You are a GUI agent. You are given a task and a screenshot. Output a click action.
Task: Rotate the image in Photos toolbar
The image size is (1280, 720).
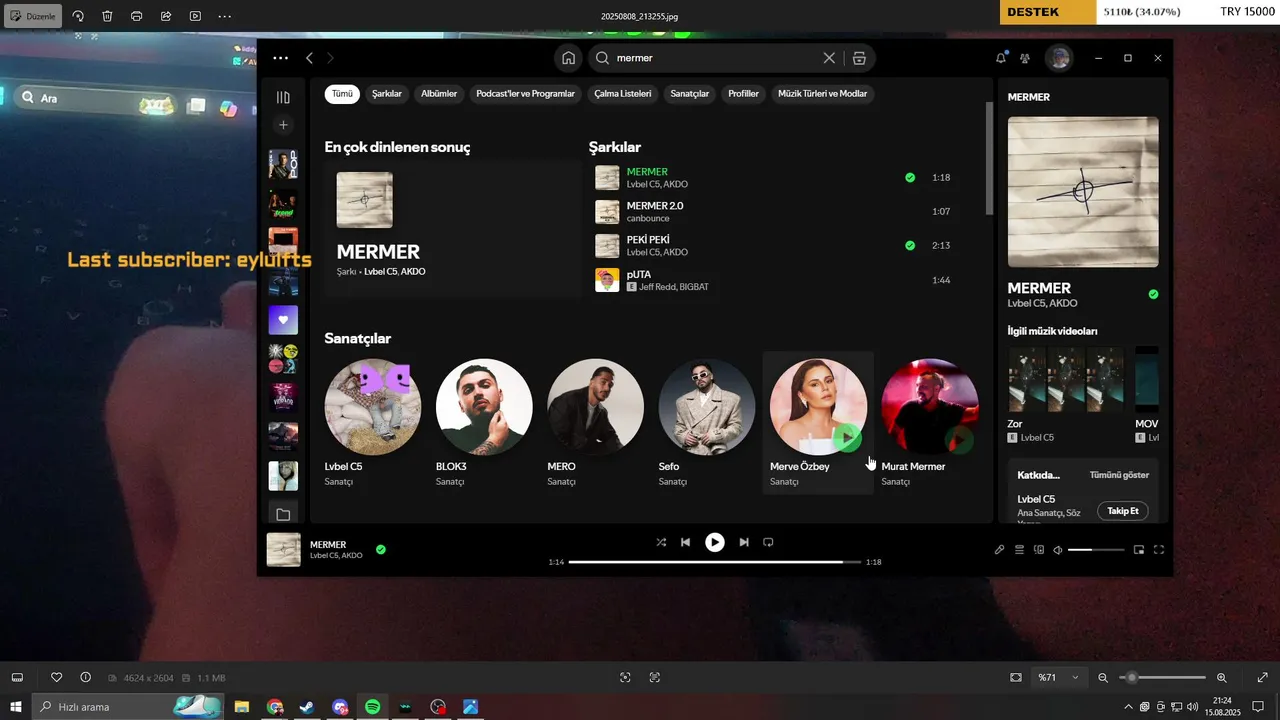click(x=78, y=16)
